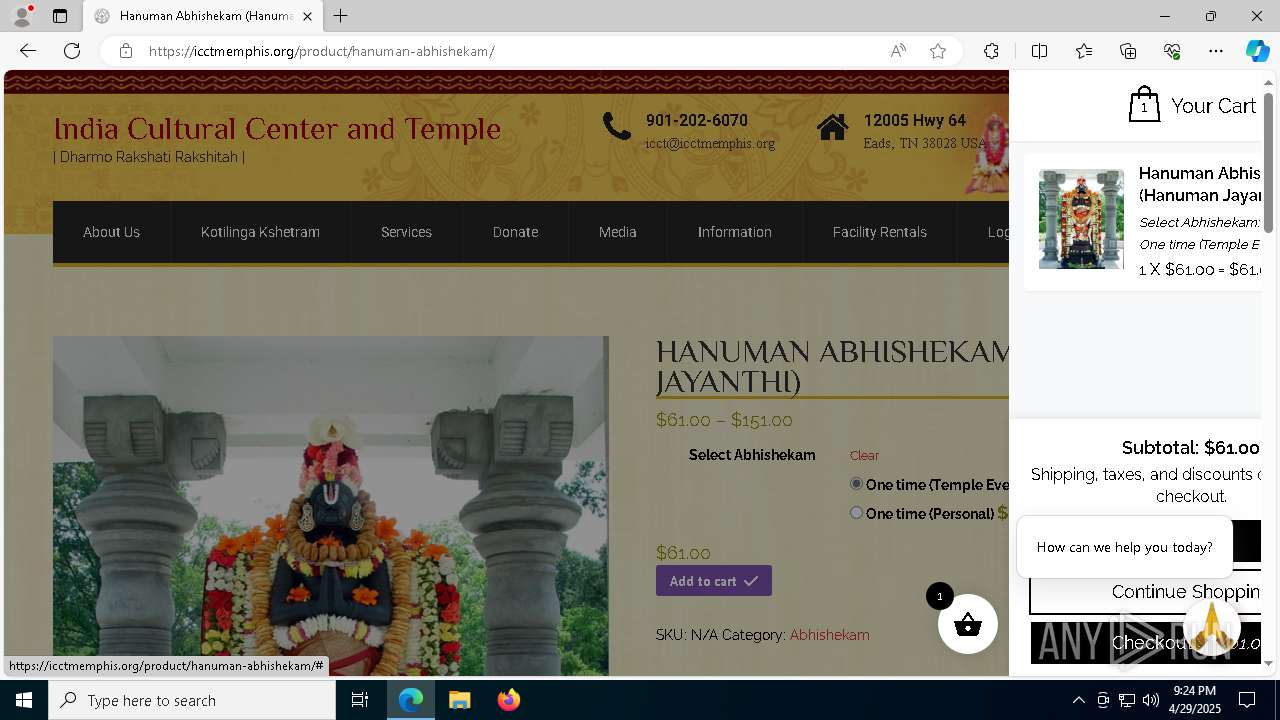Screen dimensions: 1280x720
Task: Click the phone icon in header
Action: [x=617, y=126]
